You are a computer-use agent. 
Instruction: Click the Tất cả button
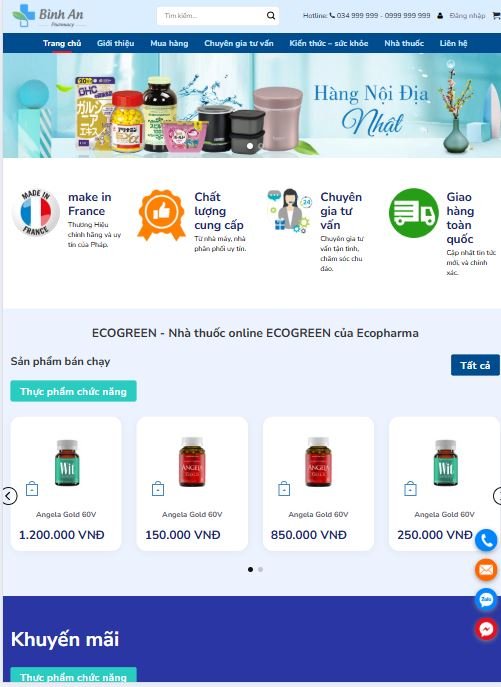pos(475,365)
